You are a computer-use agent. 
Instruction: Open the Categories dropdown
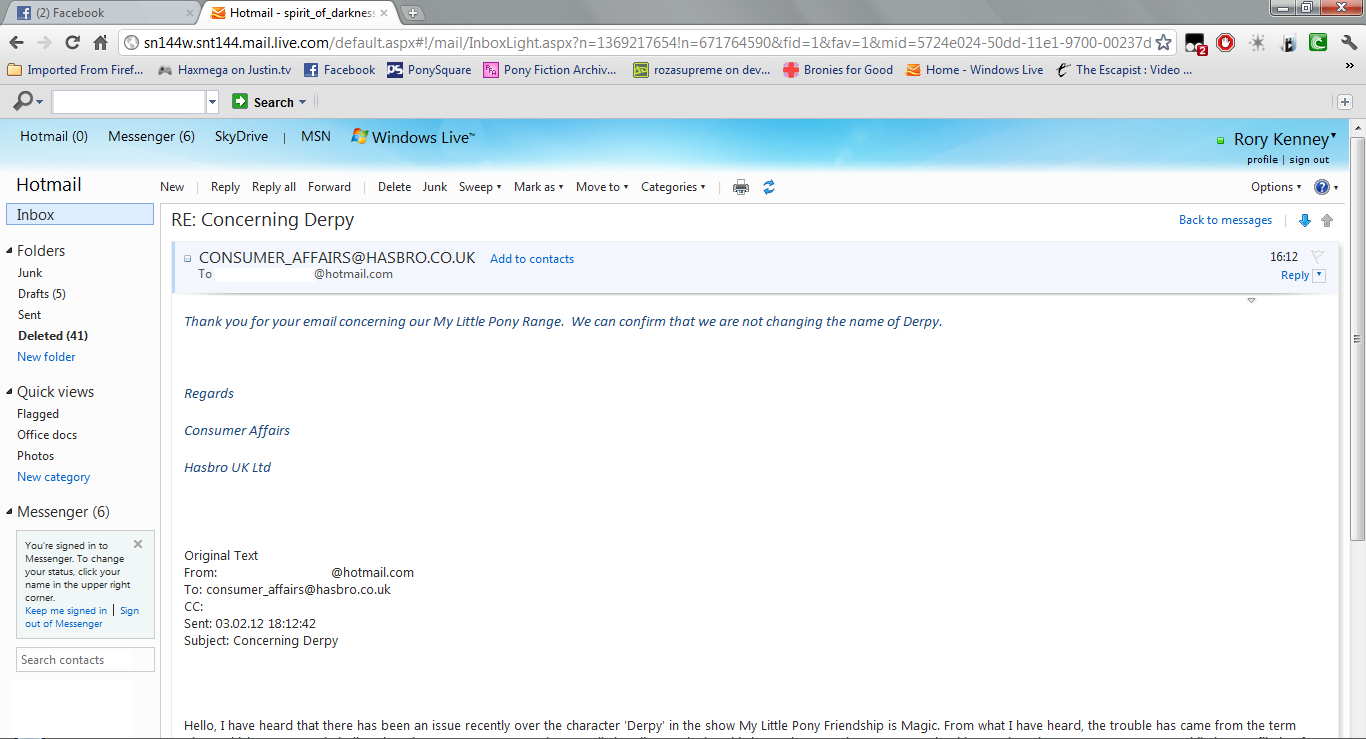(673, 187)
